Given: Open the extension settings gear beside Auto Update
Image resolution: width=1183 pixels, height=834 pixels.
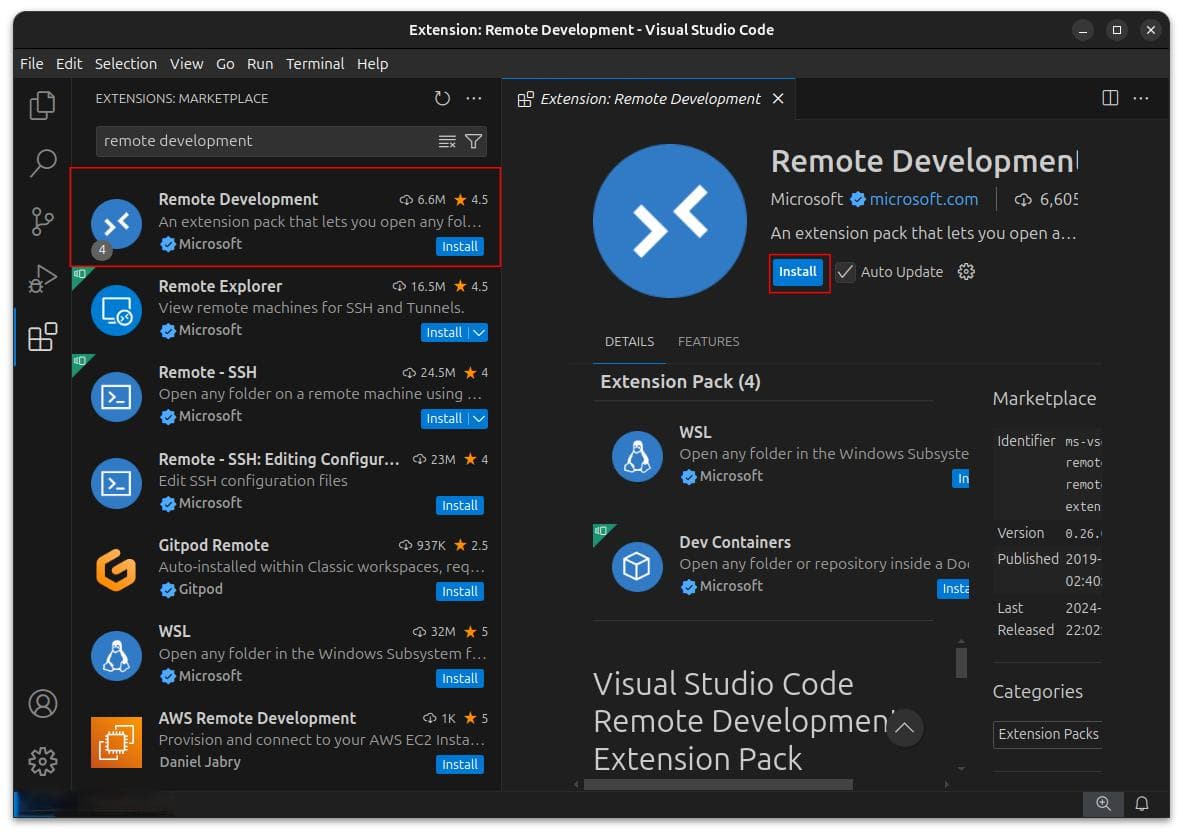Looking at the screenshot, I should [x=966, y=272].
